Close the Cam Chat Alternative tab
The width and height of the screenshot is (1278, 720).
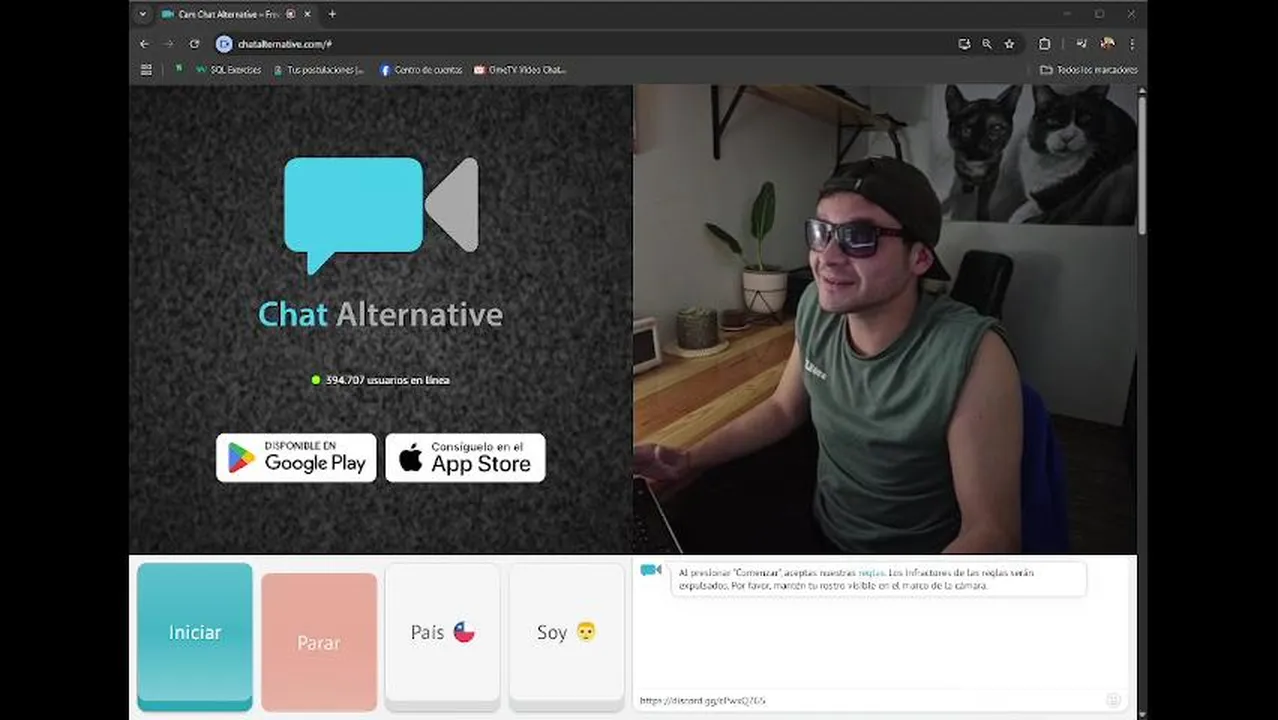tap(308, 14)
